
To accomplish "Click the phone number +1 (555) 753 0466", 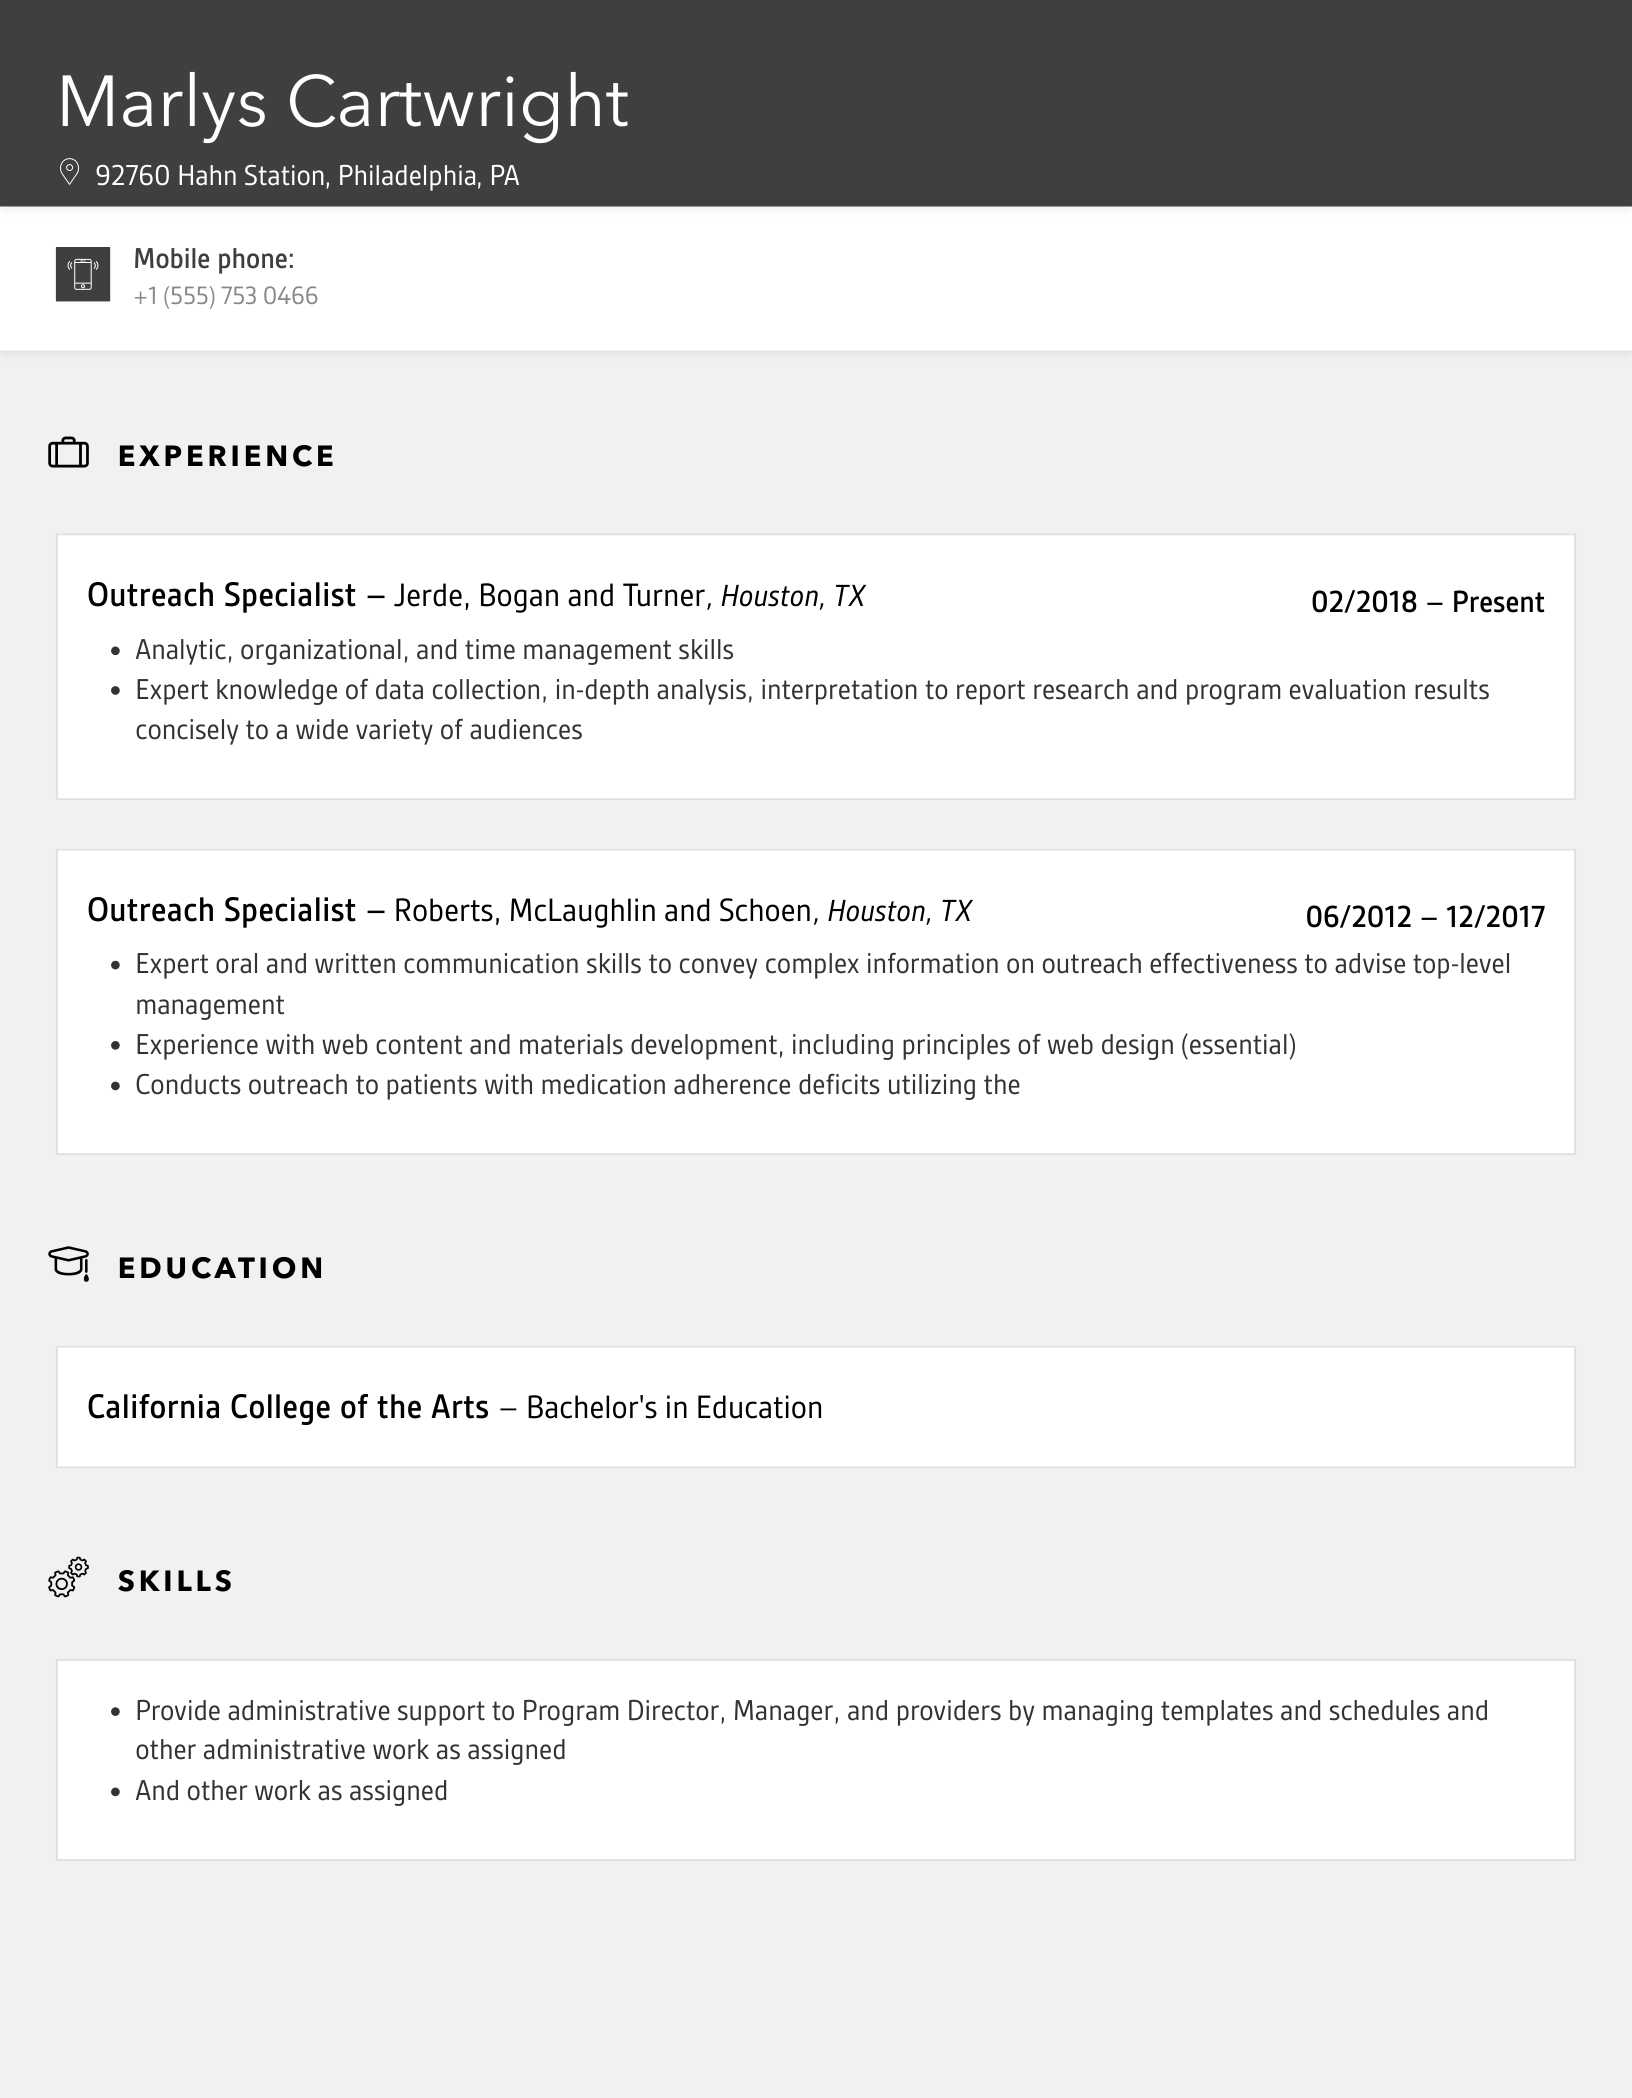I will coord(226,296).
